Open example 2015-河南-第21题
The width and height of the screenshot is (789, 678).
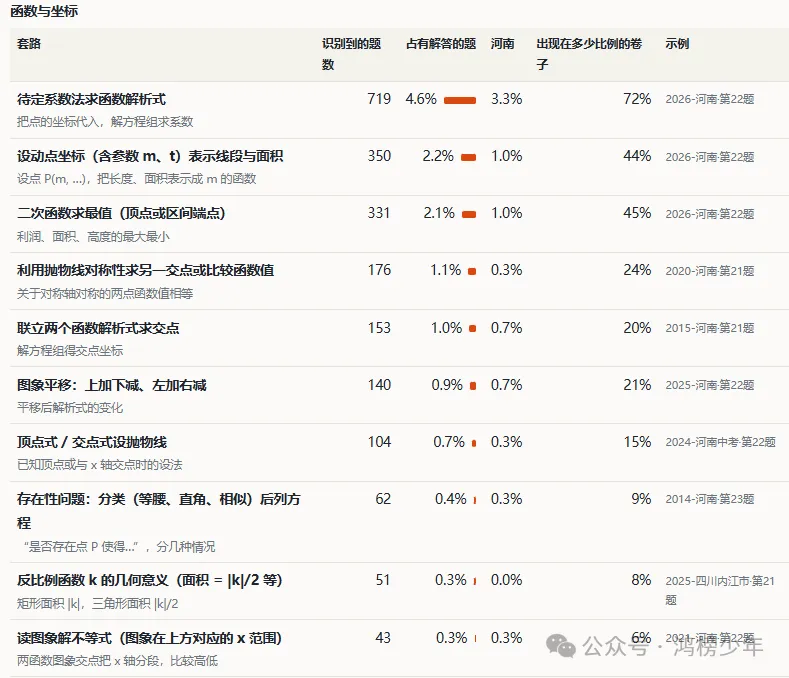[x=709, y=328]
